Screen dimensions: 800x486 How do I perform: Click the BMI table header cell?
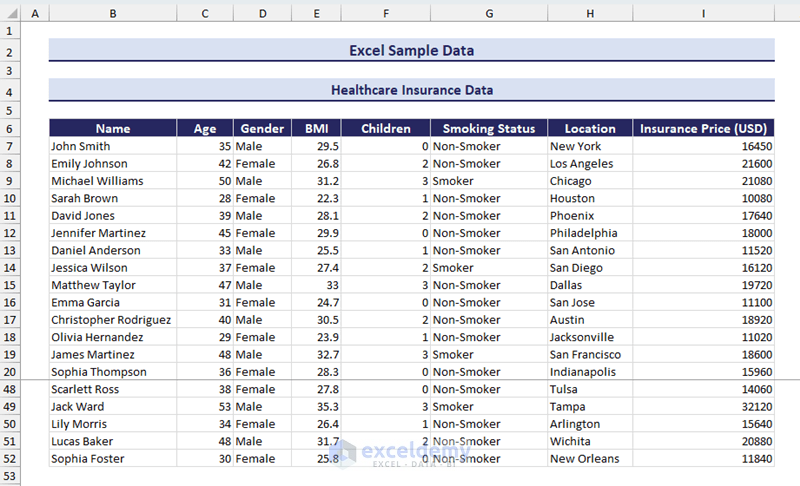click(x=316, y=128)
